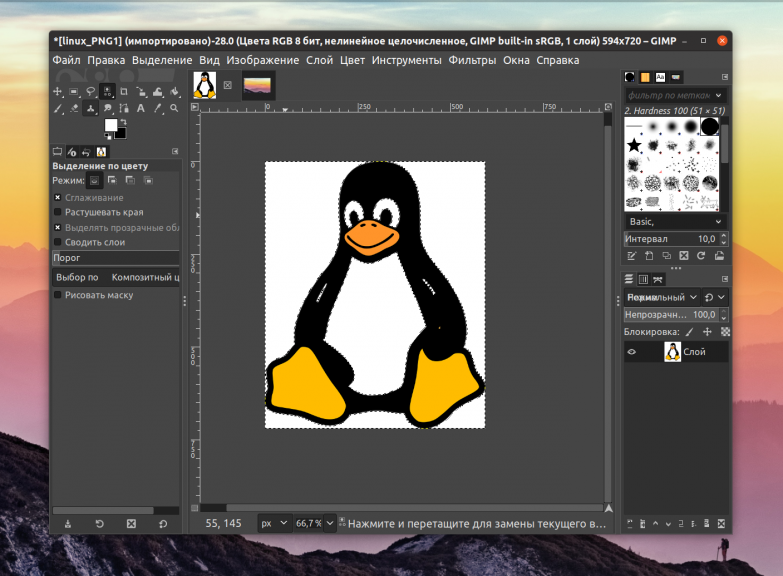
Task: Open the Выделение menu
Action: (162, 60)
